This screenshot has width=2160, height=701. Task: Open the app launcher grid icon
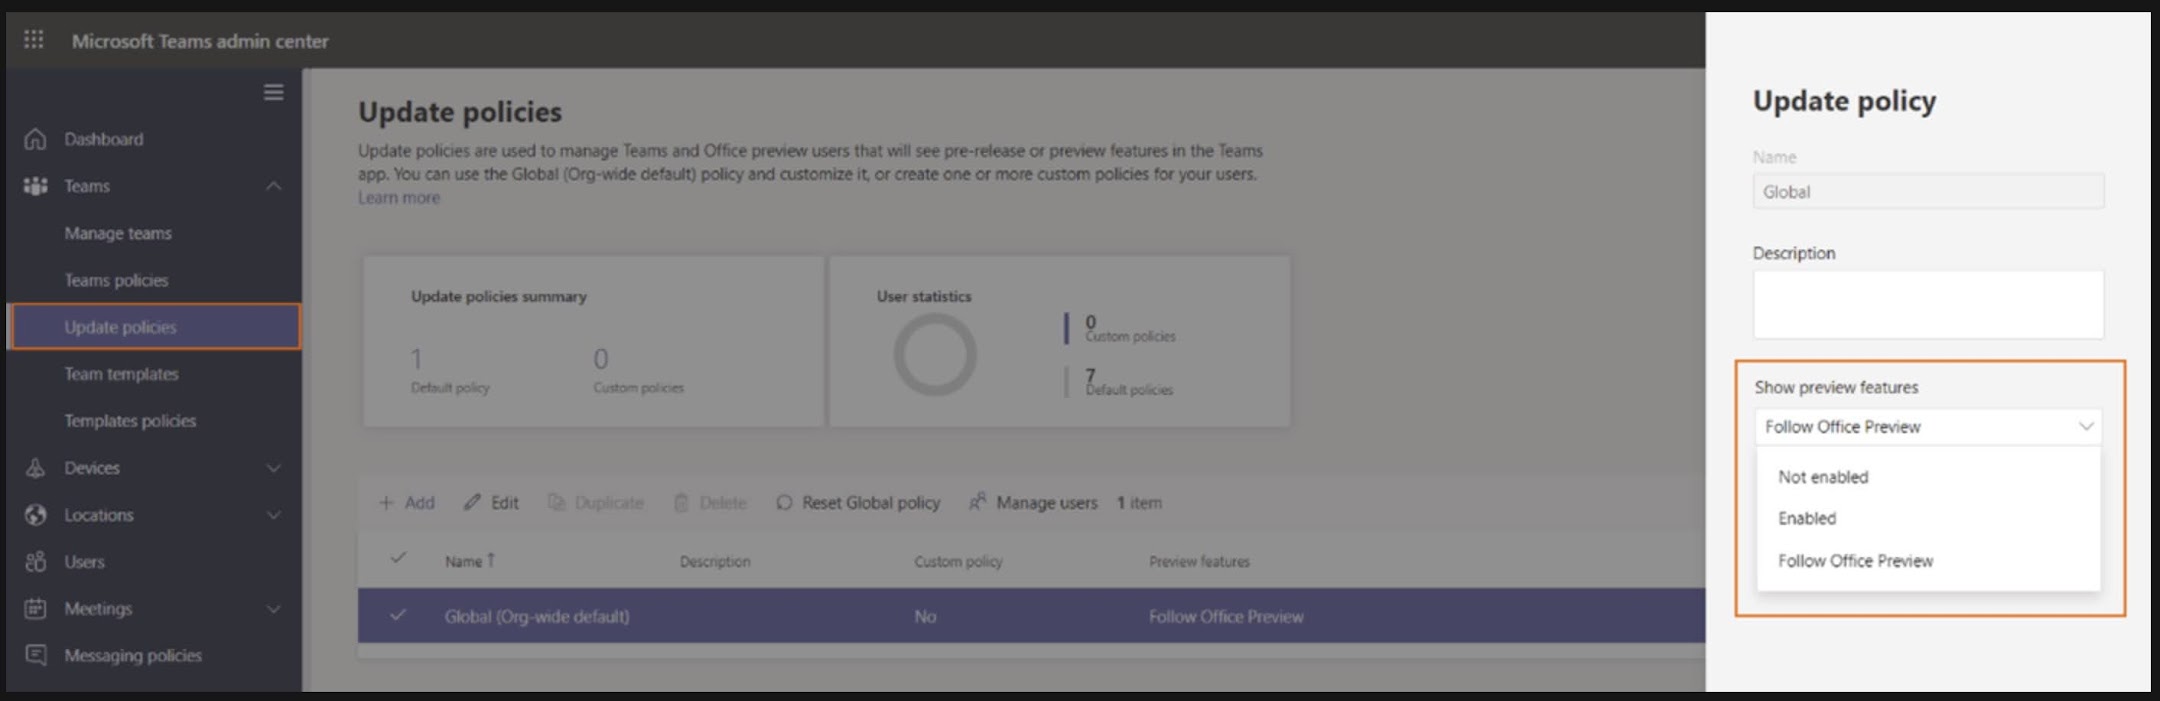click(x=33, y=39)
